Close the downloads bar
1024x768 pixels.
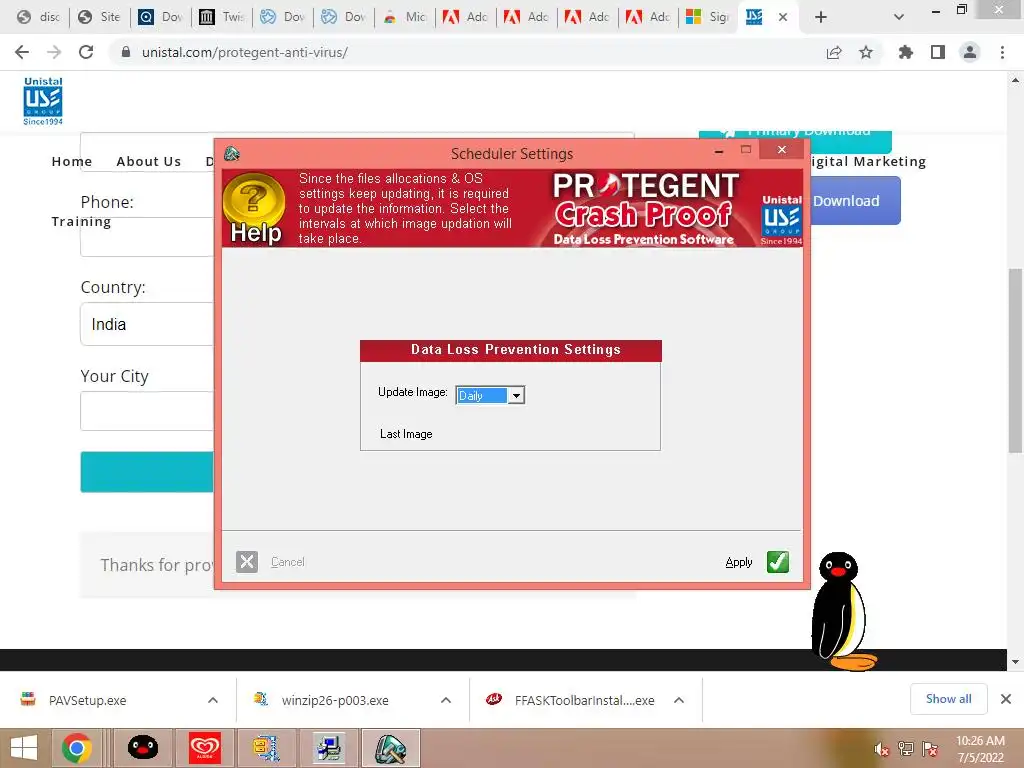coord(1006,699)
